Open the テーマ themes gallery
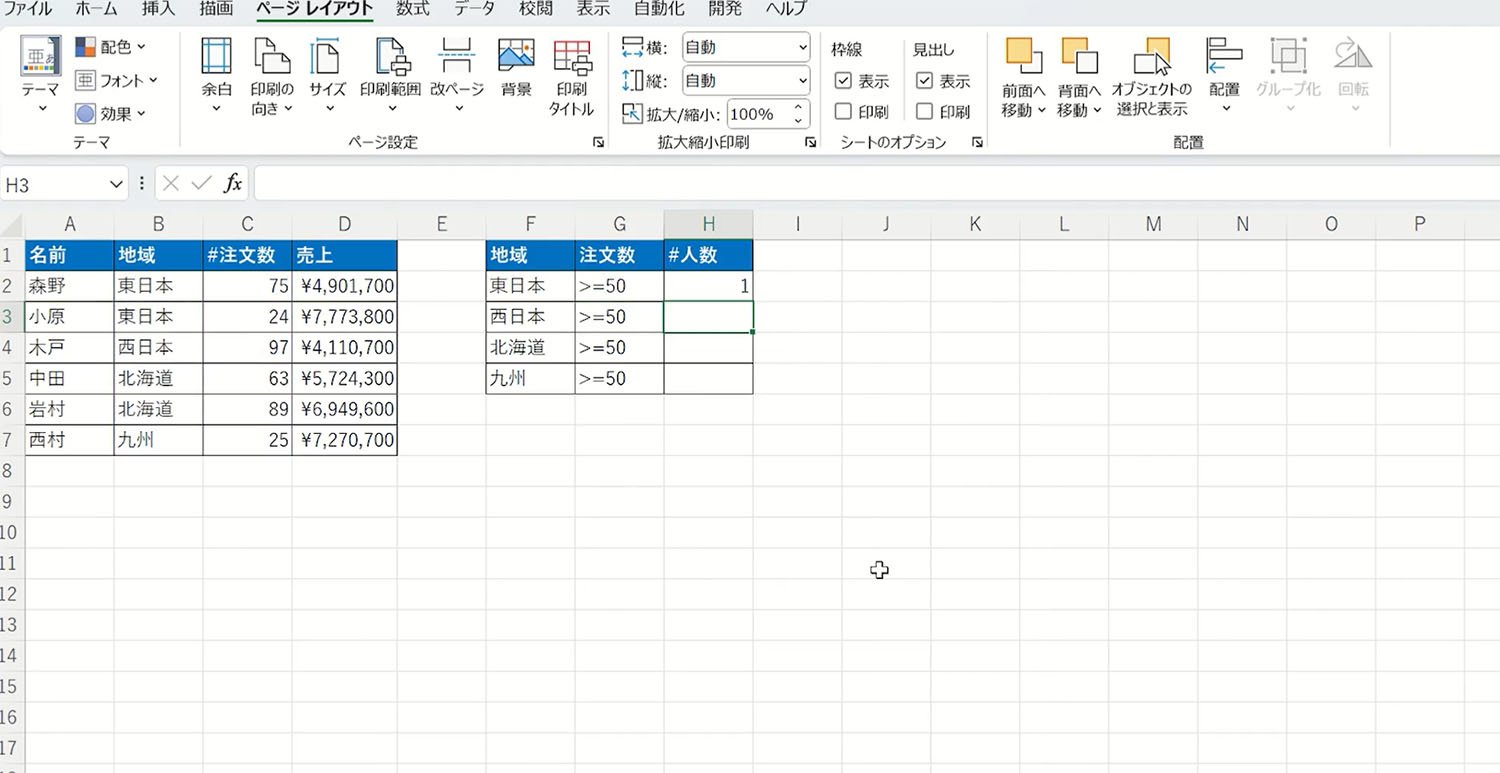This screenshot has width=1500, height=773. pos(41,76)
